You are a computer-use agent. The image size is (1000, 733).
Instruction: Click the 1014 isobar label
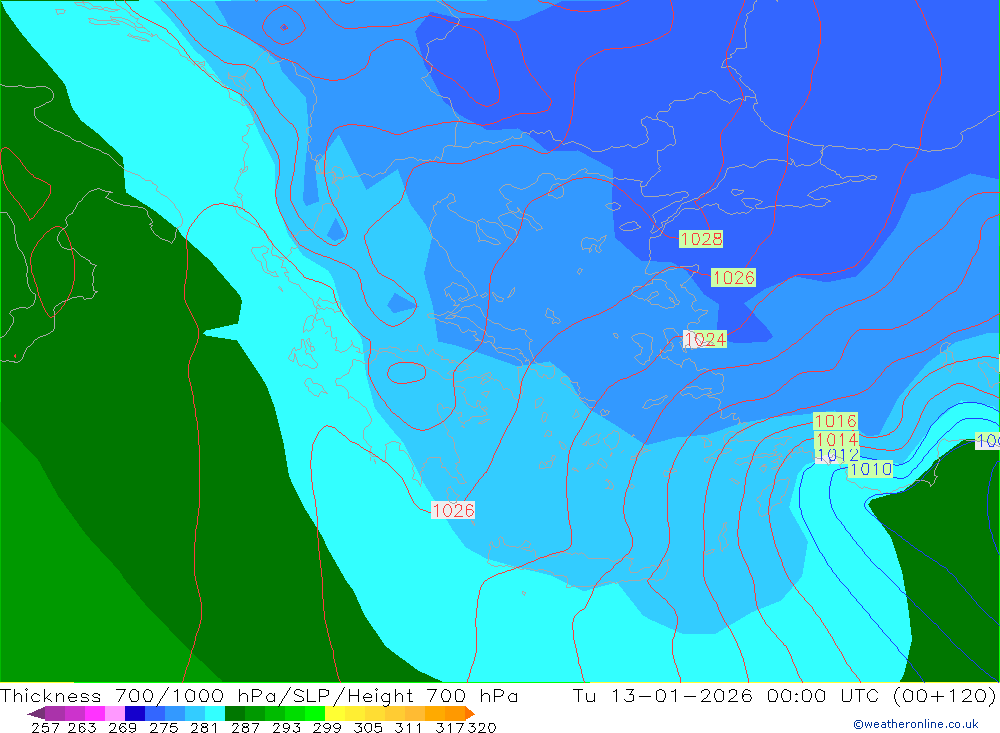pos(837,440)
